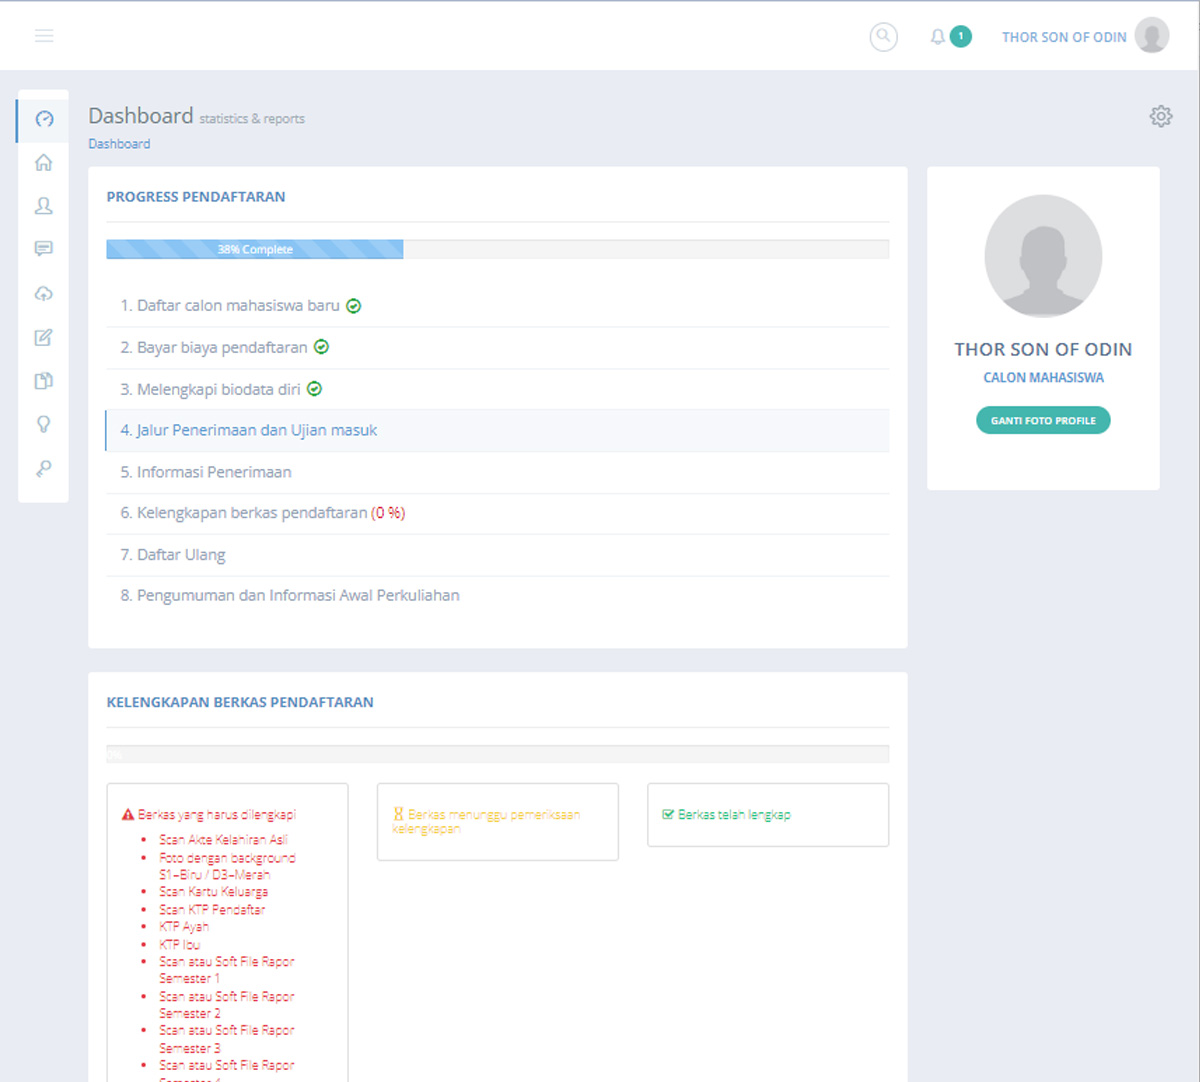Toggle the hamburger menu at top left
Viewport: 1200px width, 1082px height.
44,36
